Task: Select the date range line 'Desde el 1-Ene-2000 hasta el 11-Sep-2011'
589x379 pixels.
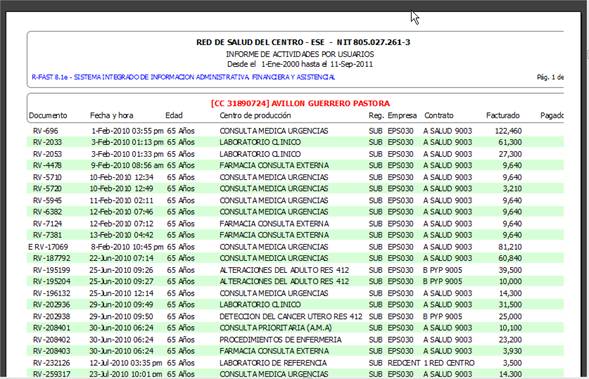Action: click(x=300, y=64)
